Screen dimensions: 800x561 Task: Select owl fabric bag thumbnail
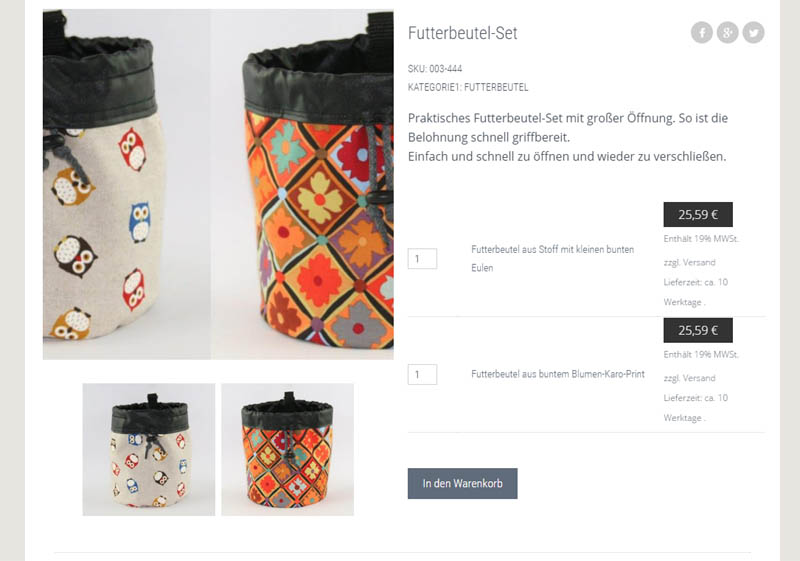coord(149,449)
